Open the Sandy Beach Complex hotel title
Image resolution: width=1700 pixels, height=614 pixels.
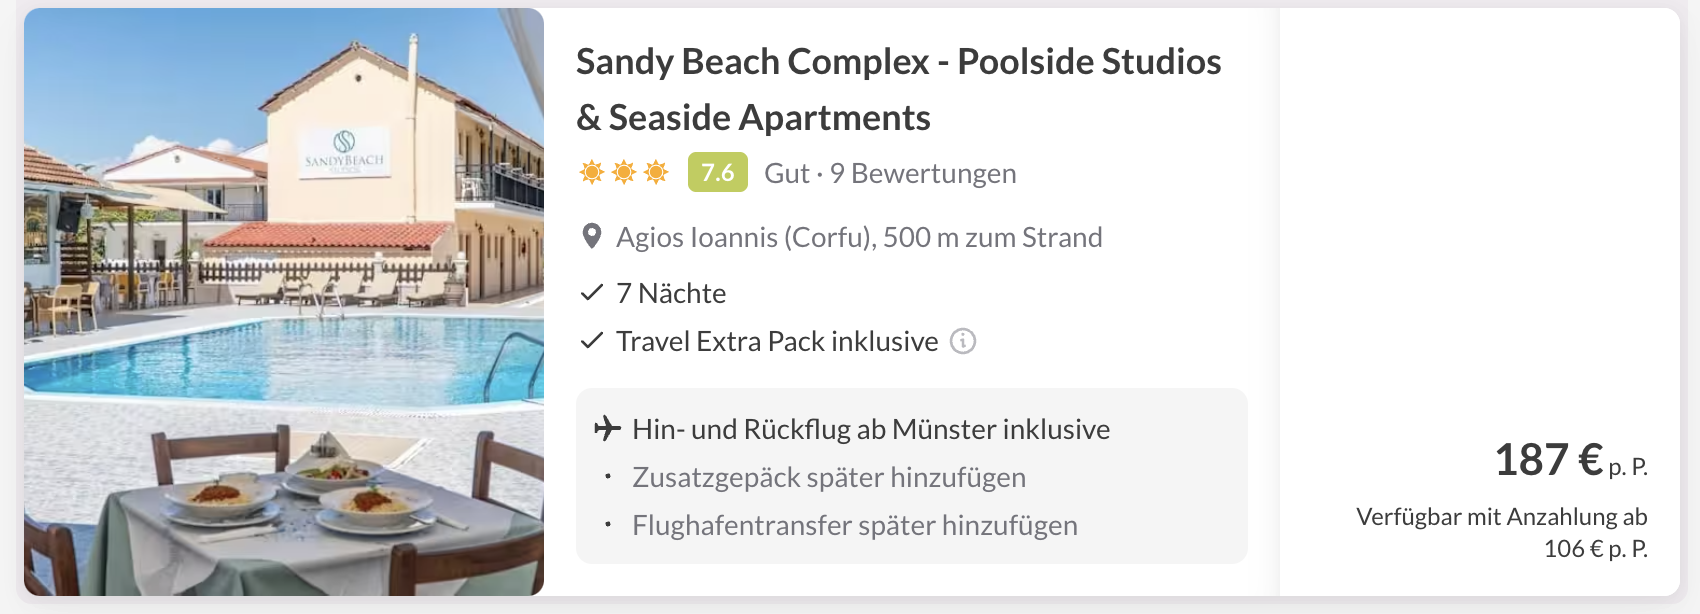(x=899, y=89)
